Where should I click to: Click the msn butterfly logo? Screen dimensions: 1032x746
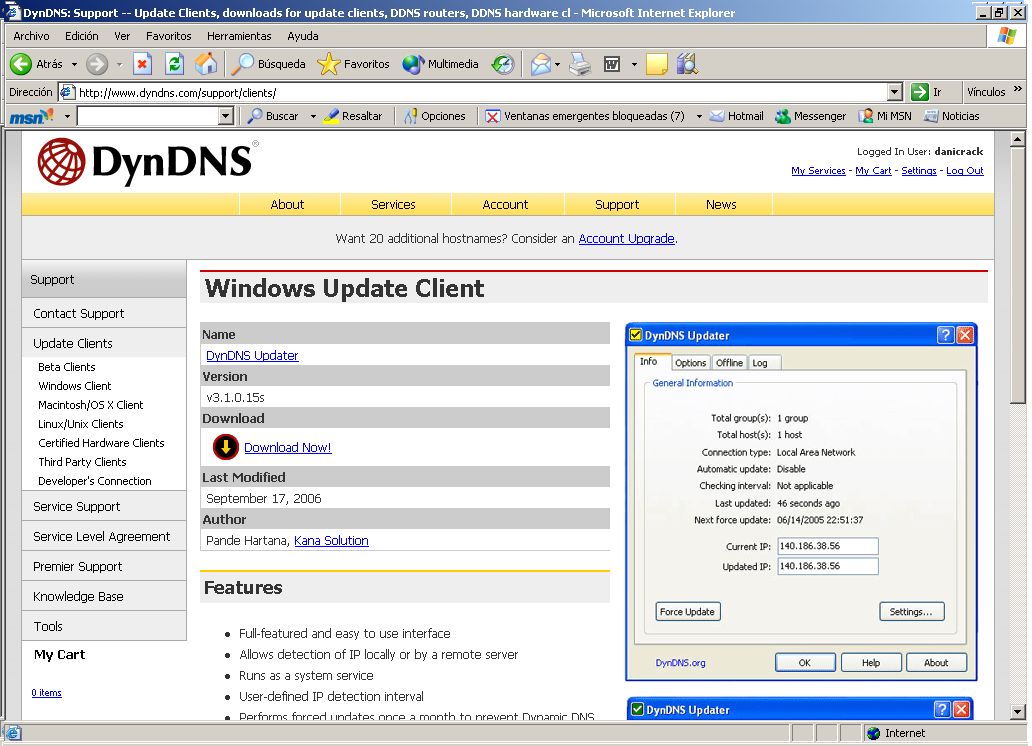(x=30, y=117)
